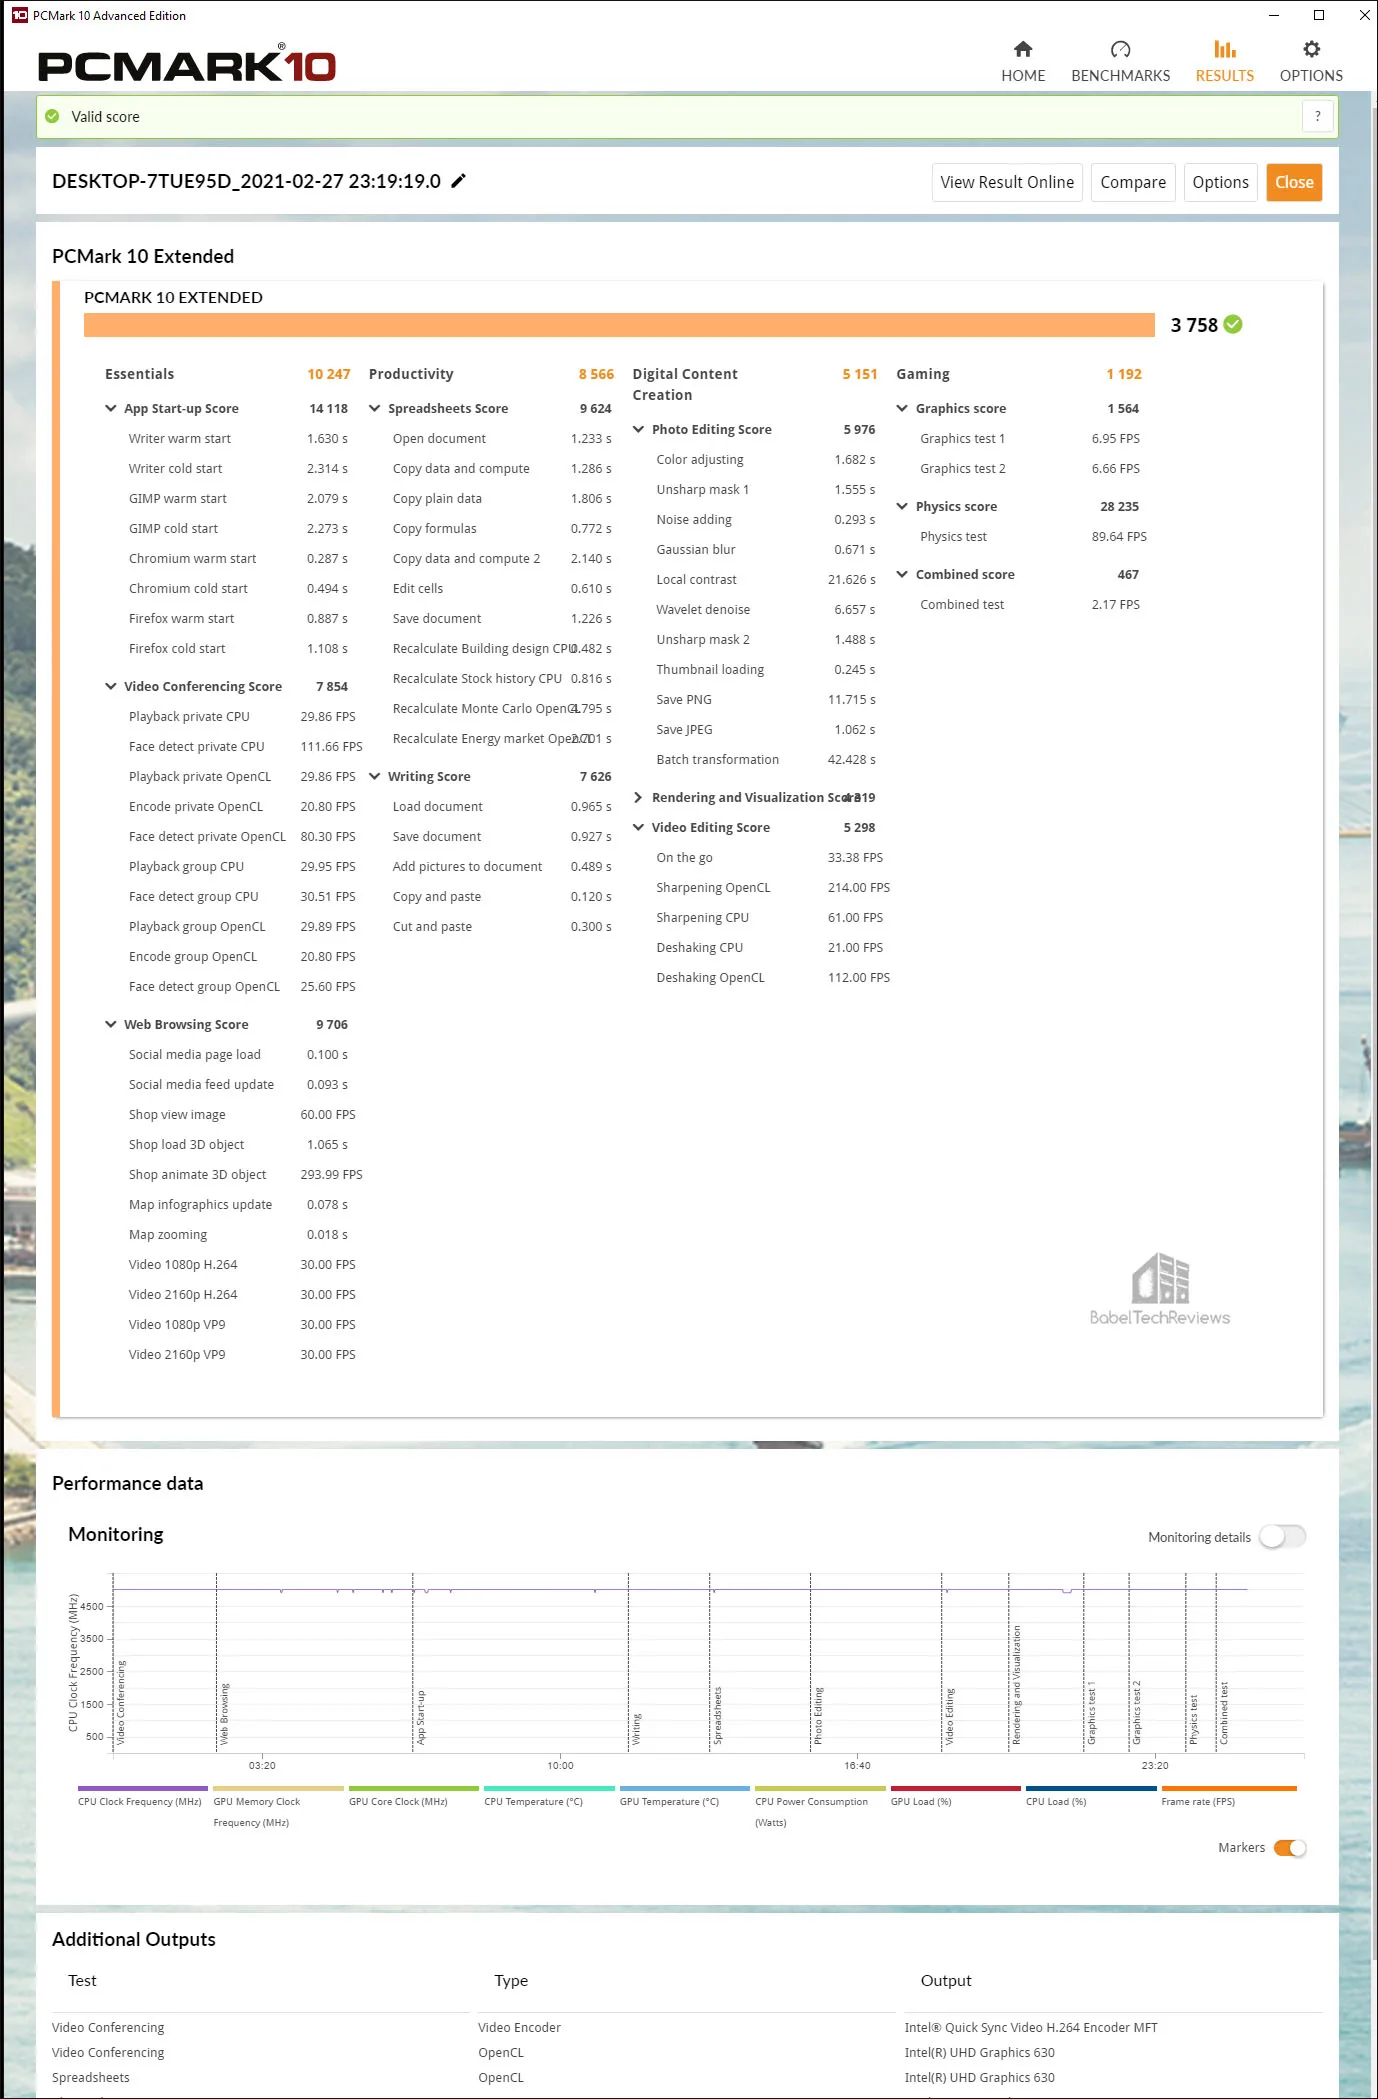Select Frame rate (FPS) legend color

pos(1229,1788)
